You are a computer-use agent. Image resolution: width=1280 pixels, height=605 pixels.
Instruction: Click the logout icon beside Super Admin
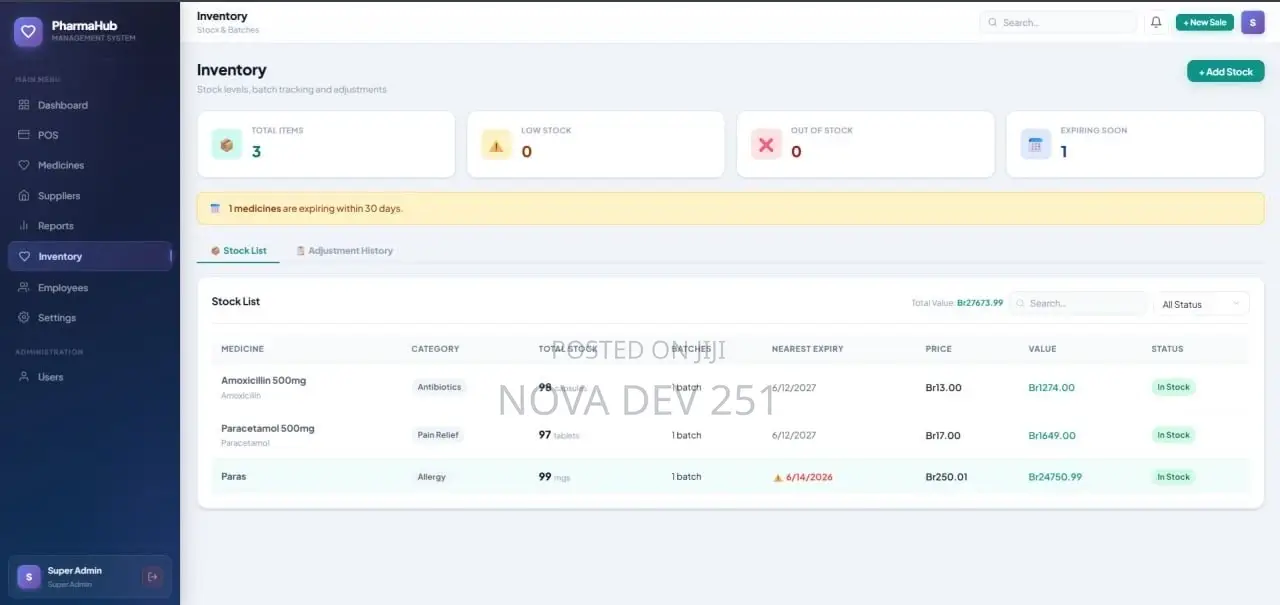(152, 576)
